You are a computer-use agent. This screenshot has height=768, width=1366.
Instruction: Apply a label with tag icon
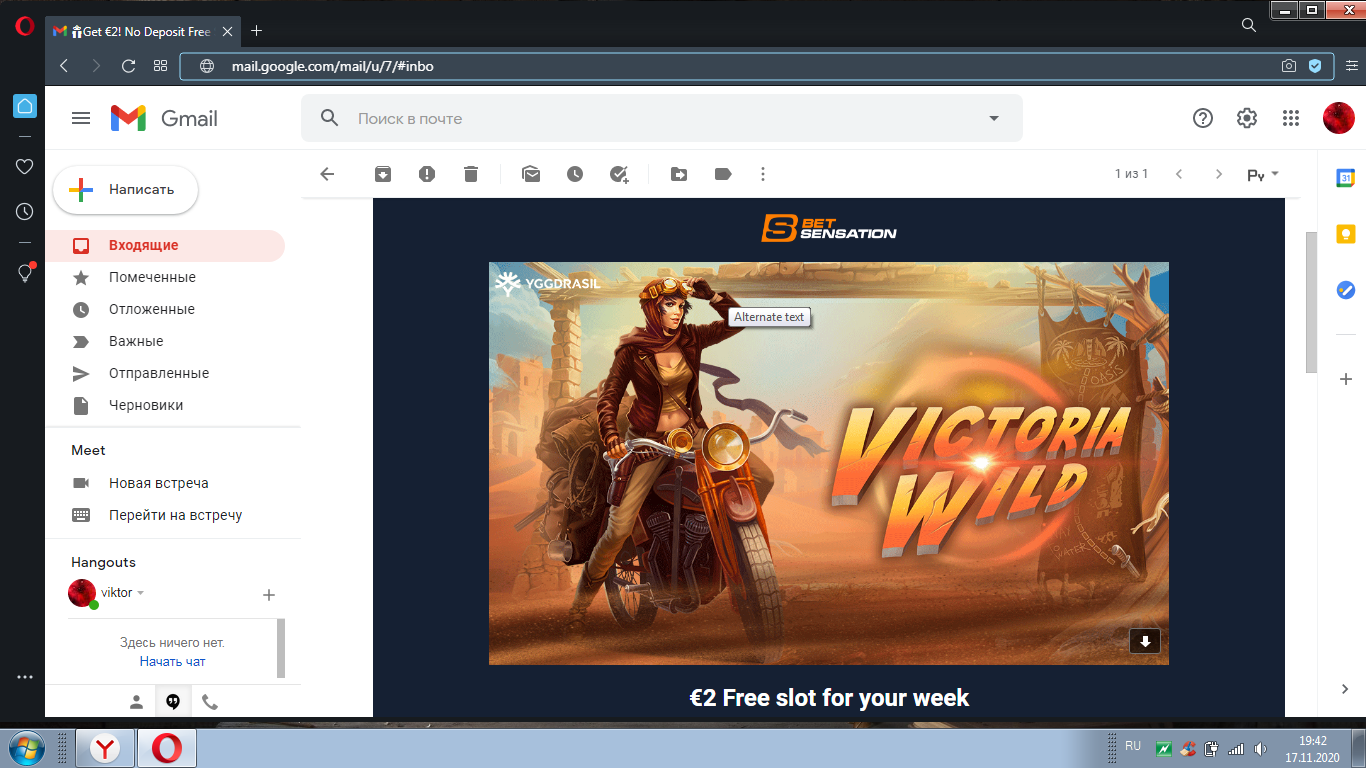coord(723,174)
